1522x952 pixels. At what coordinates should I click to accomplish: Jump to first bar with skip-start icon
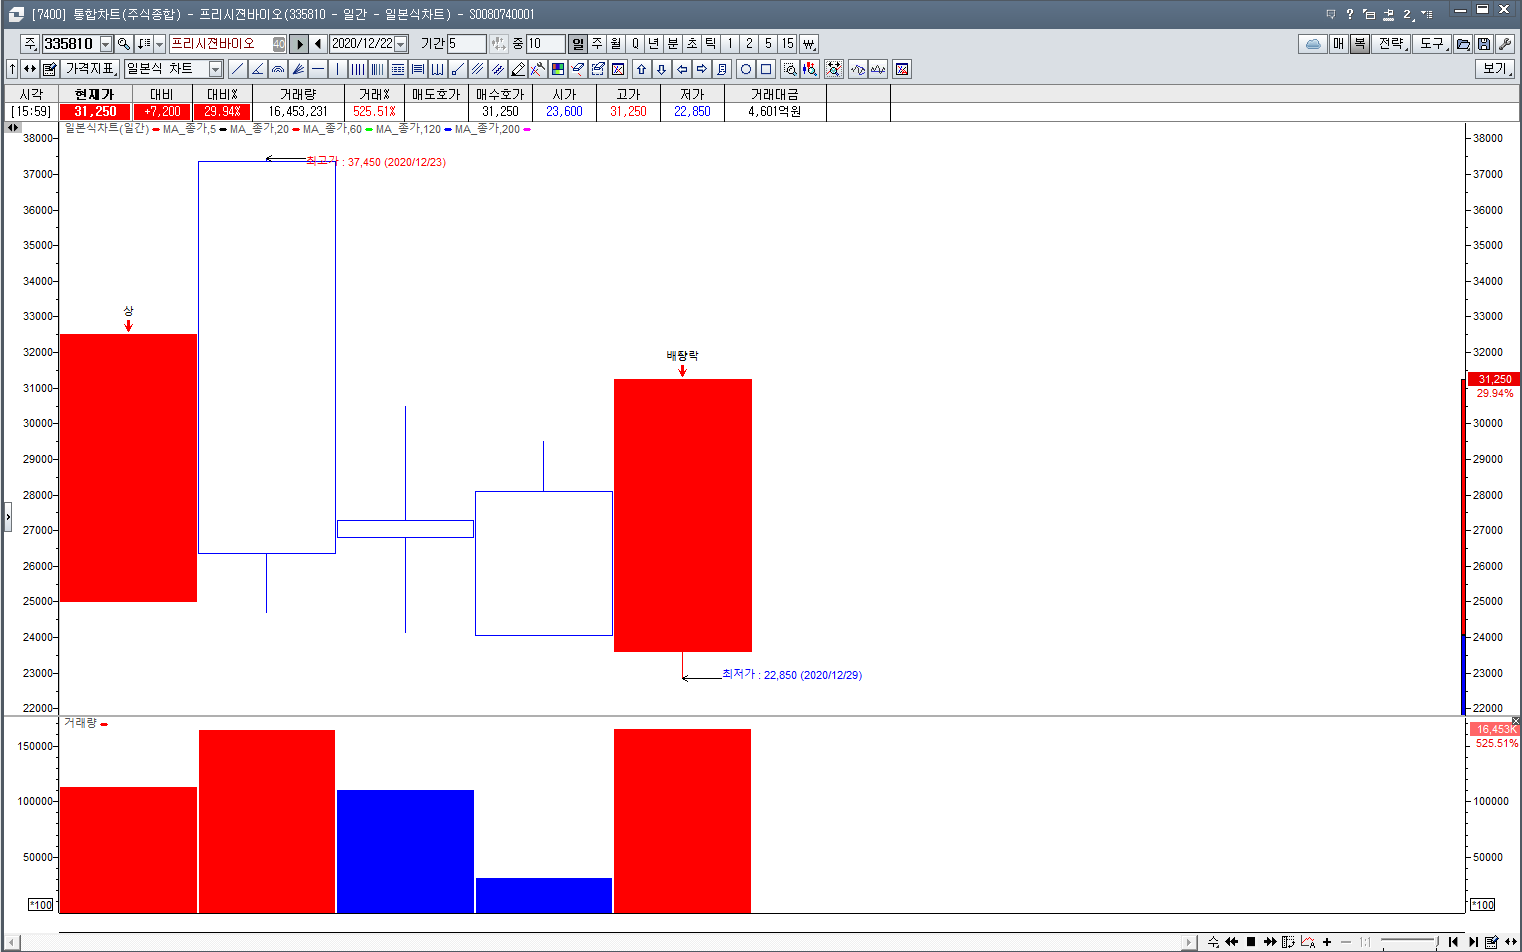1453,942
